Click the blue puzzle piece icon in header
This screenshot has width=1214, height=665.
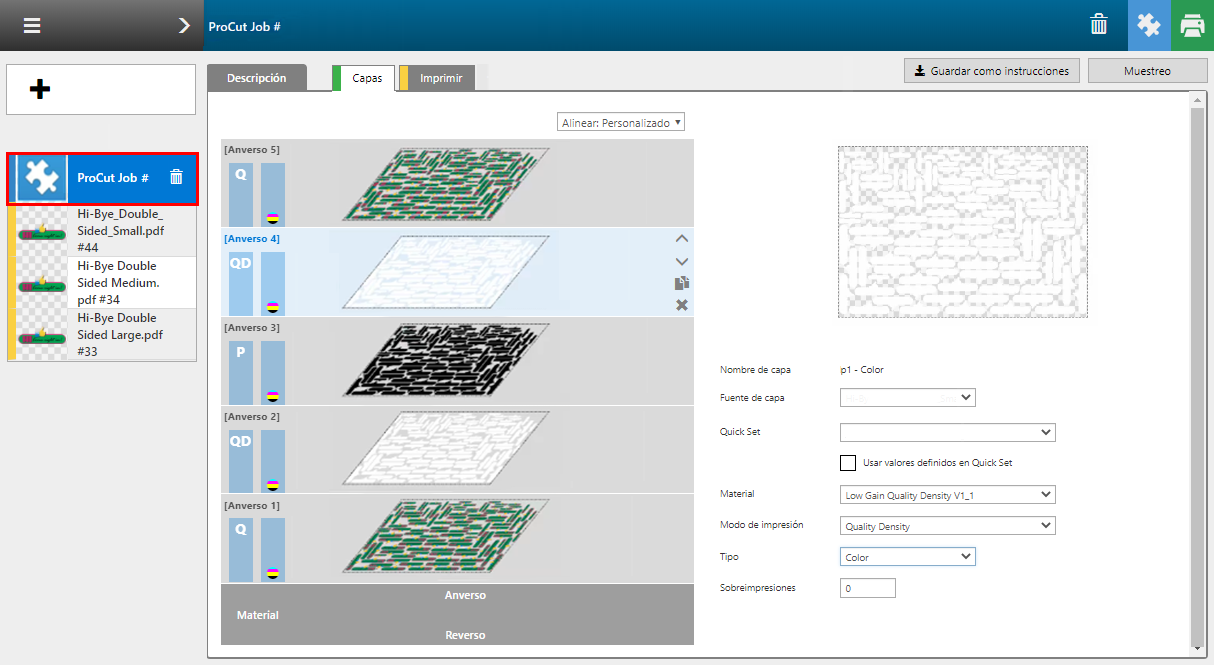(1149, 26)
